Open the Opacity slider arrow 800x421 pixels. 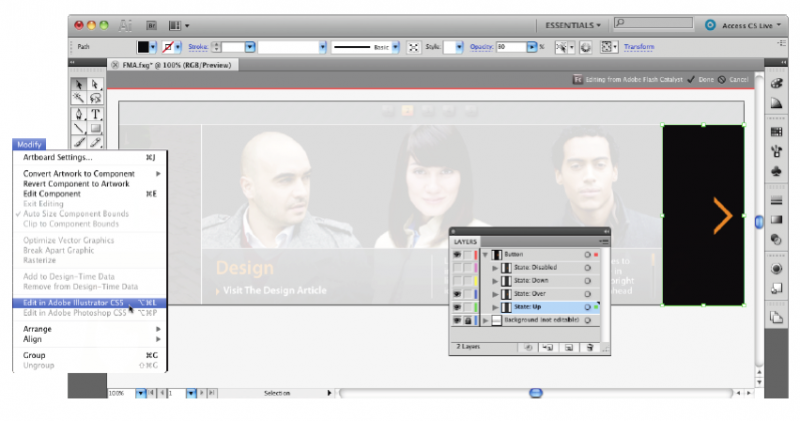tap(532, 47)
